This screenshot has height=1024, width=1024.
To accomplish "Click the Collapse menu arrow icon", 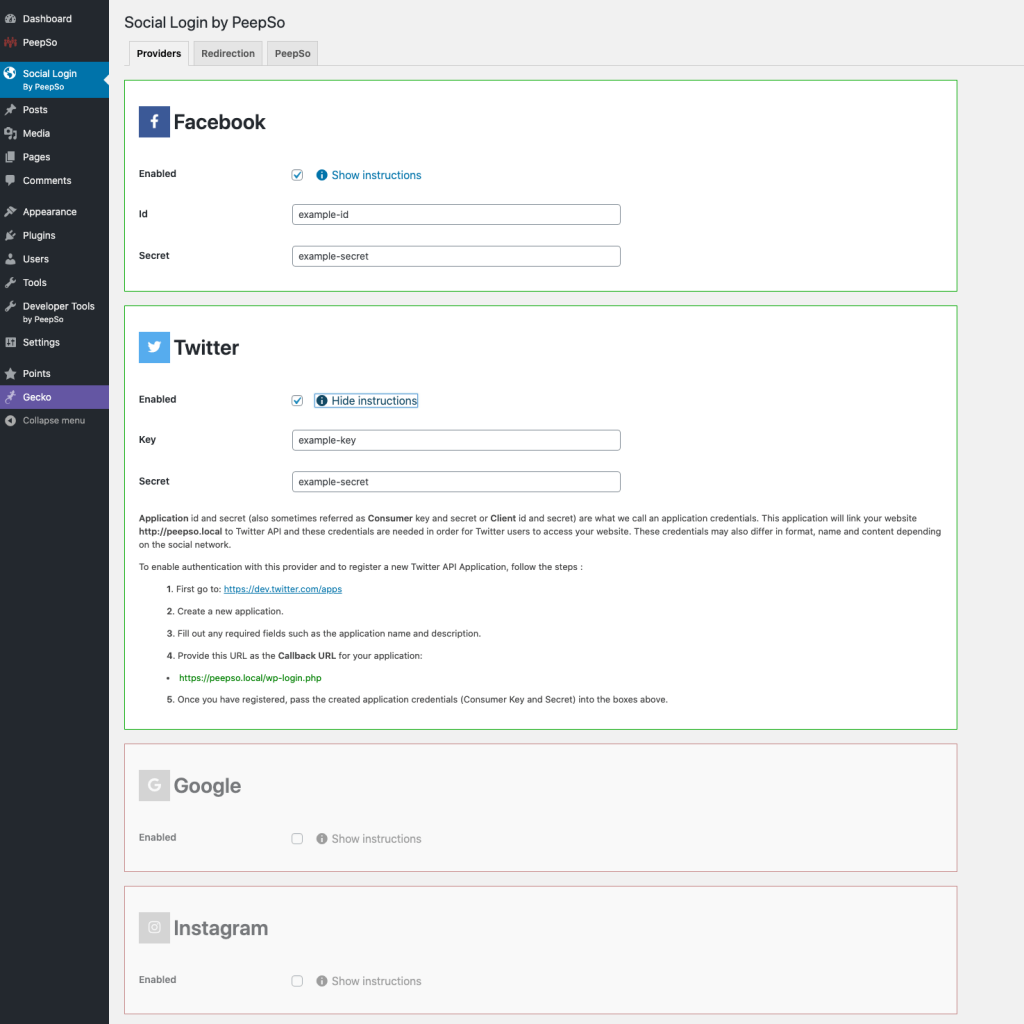I will (10, 421).
